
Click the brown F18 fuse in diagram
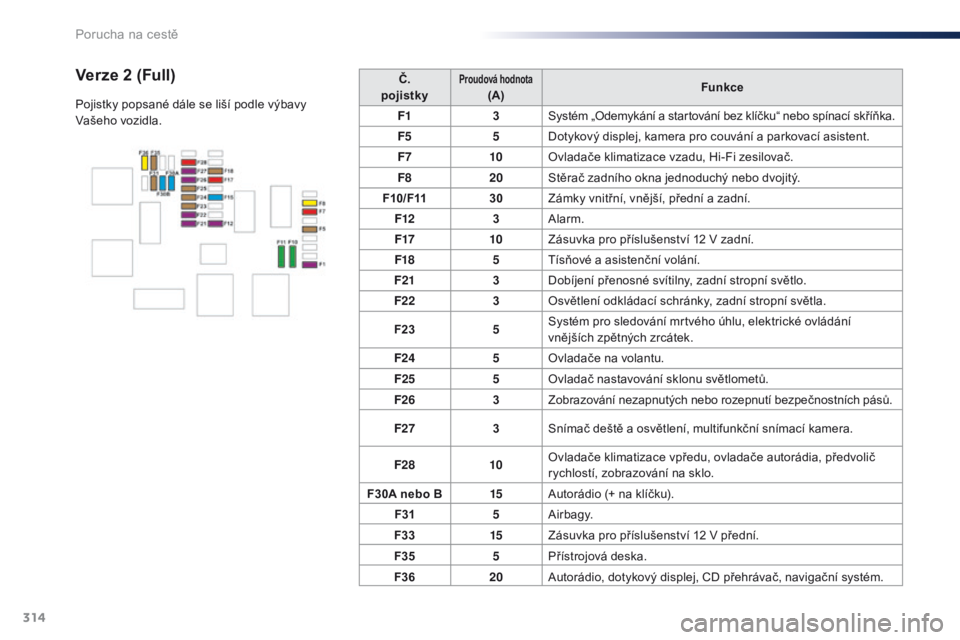point(216,171)
